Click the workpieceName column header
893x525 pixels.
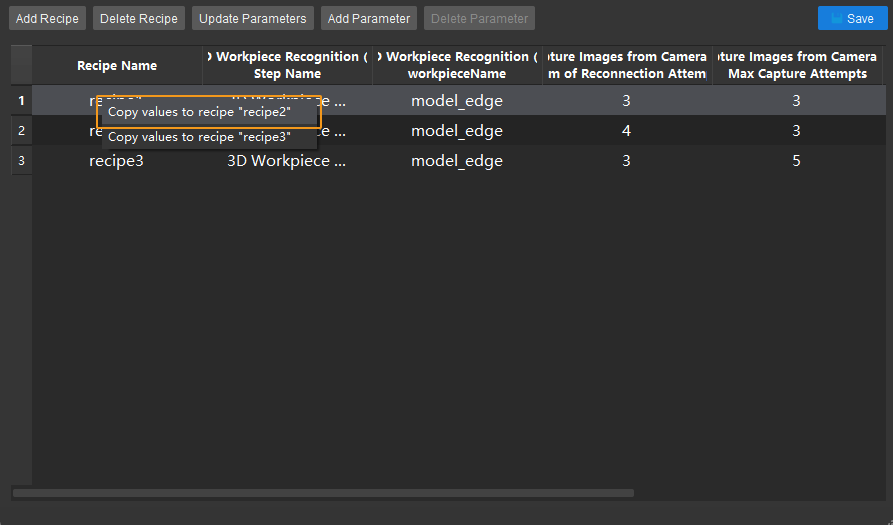(x=457, y=66)
